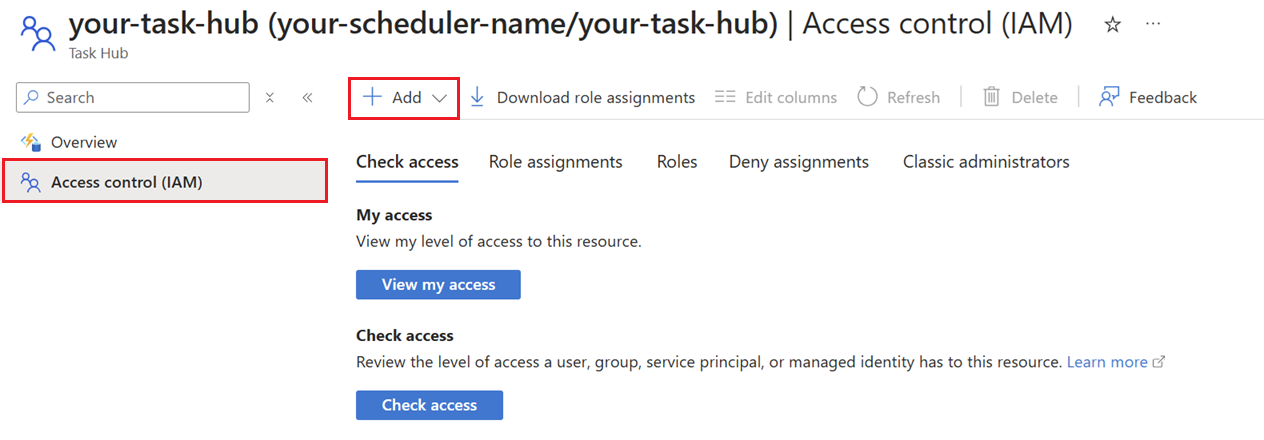Switch to the Role assignments tab
This screenshot has height=440, width=1264.
pos(555,162)
